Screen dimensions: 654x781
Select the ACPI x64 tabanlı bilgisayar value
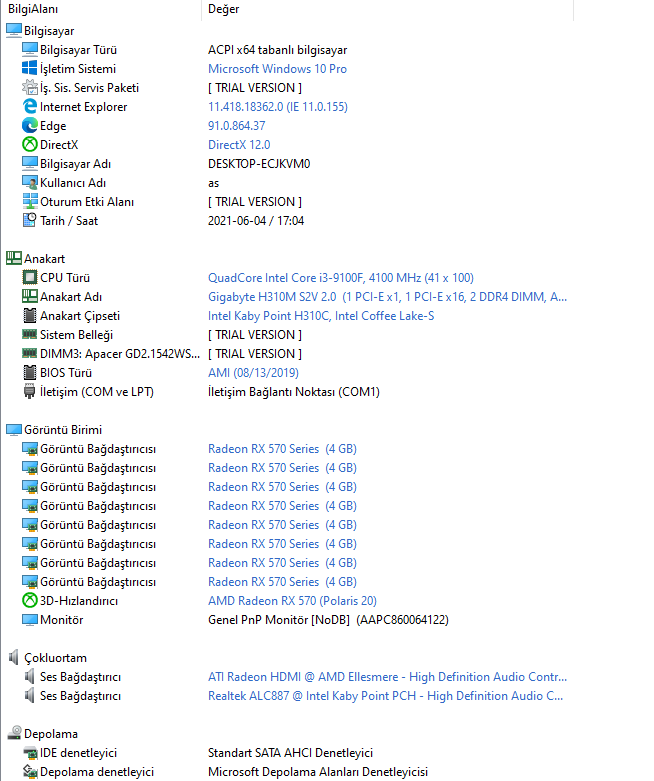277,50
